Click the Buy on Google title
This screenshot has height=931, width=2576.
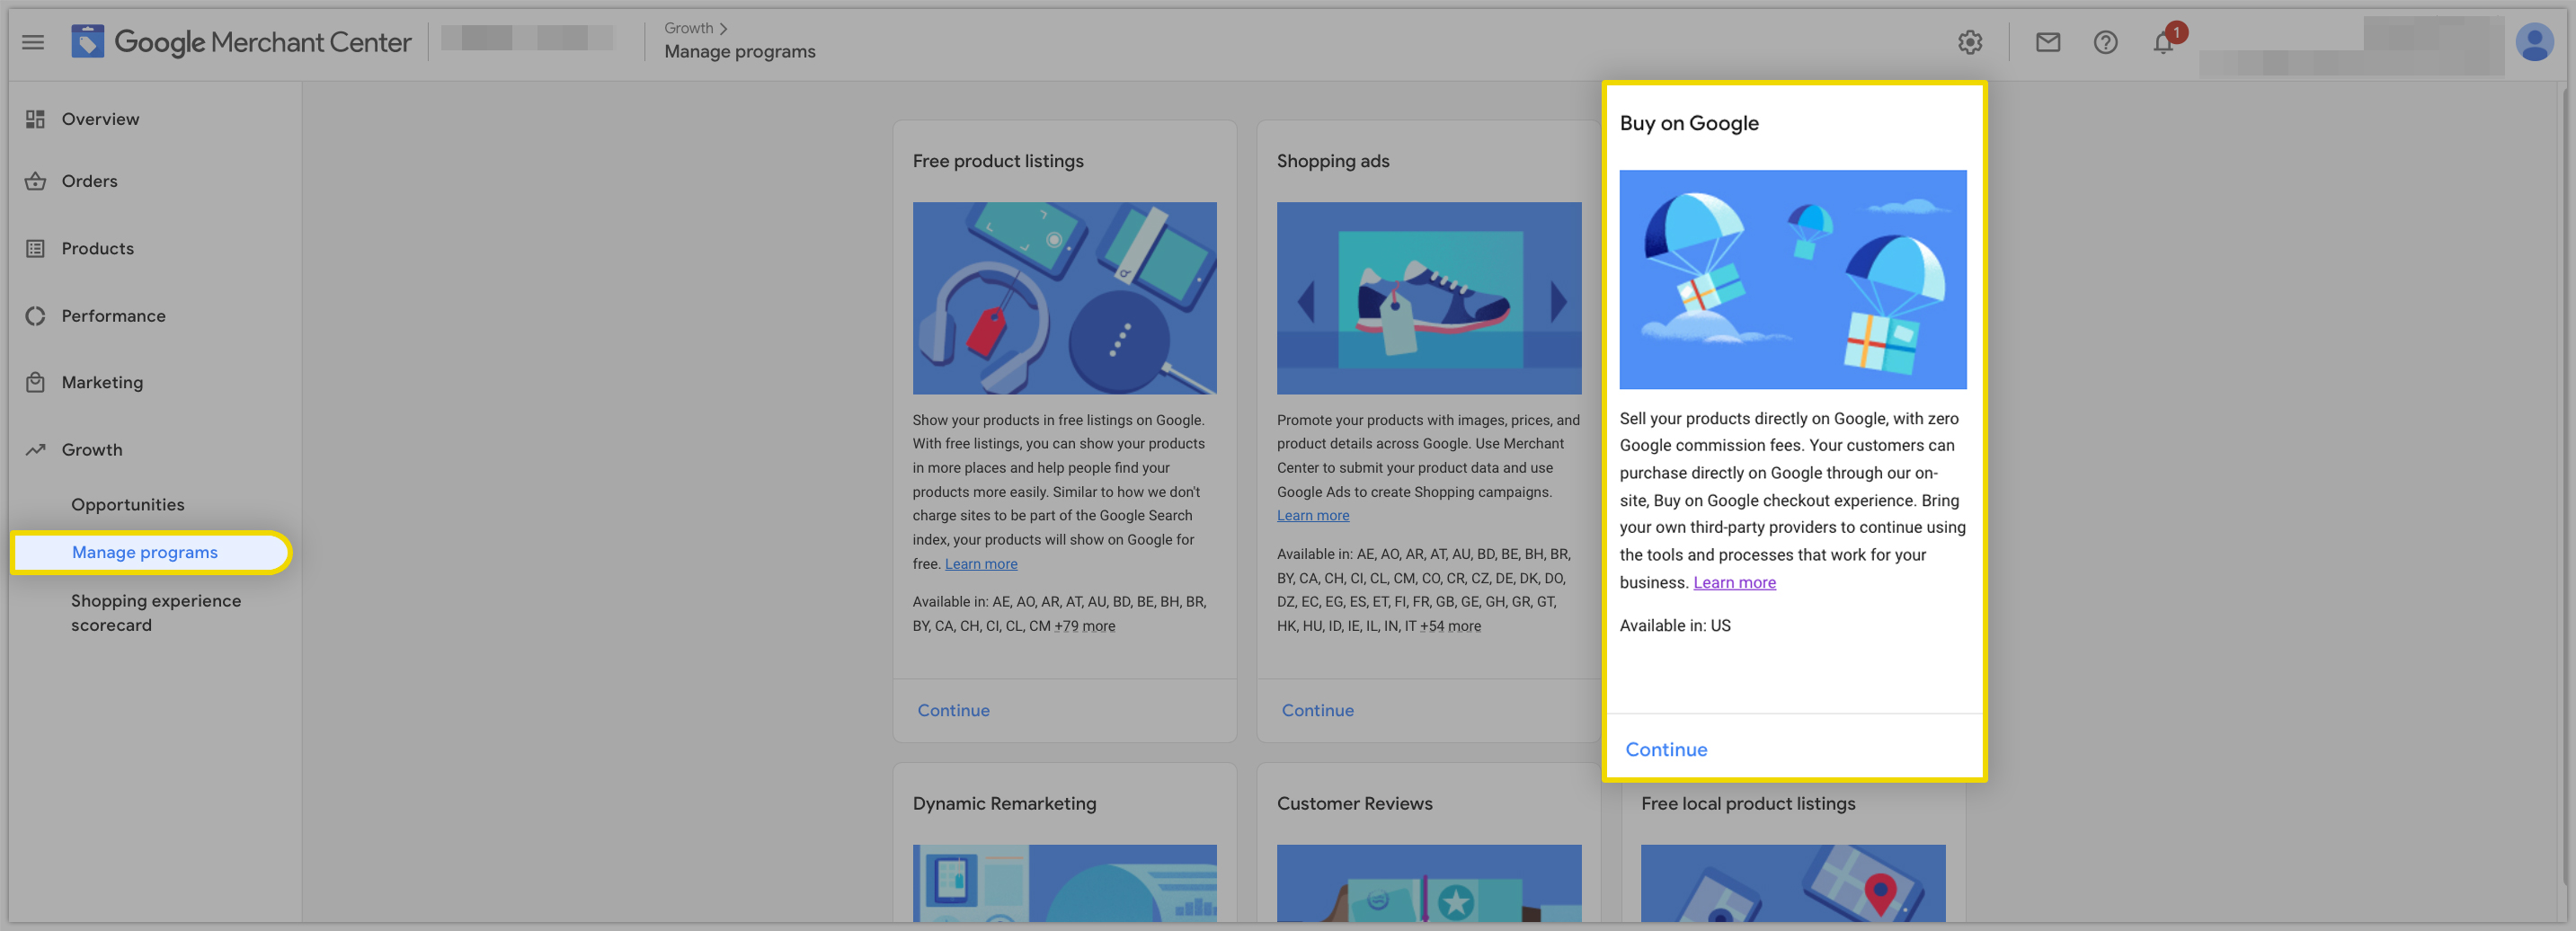[x=1689, y=123]
